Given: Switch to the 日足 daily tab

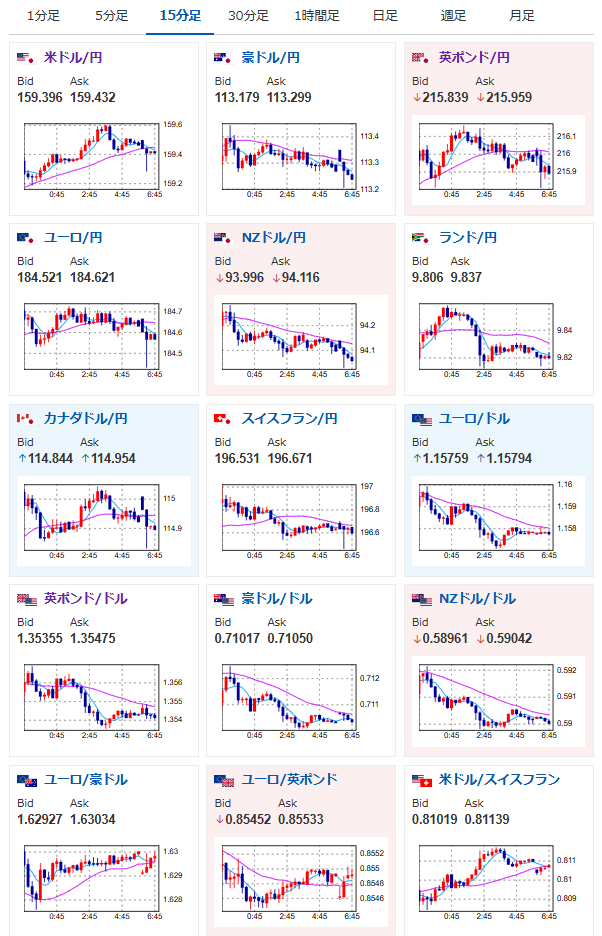Looking at the screenshot, I should pos(385,16).
